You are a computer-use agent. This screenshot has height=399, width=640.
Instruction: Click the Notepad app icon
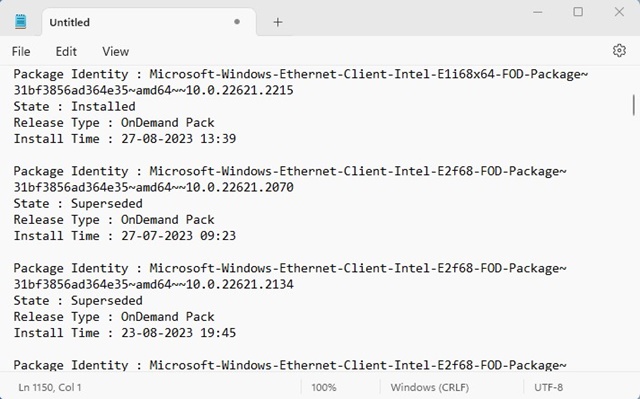tap(20, 22)
